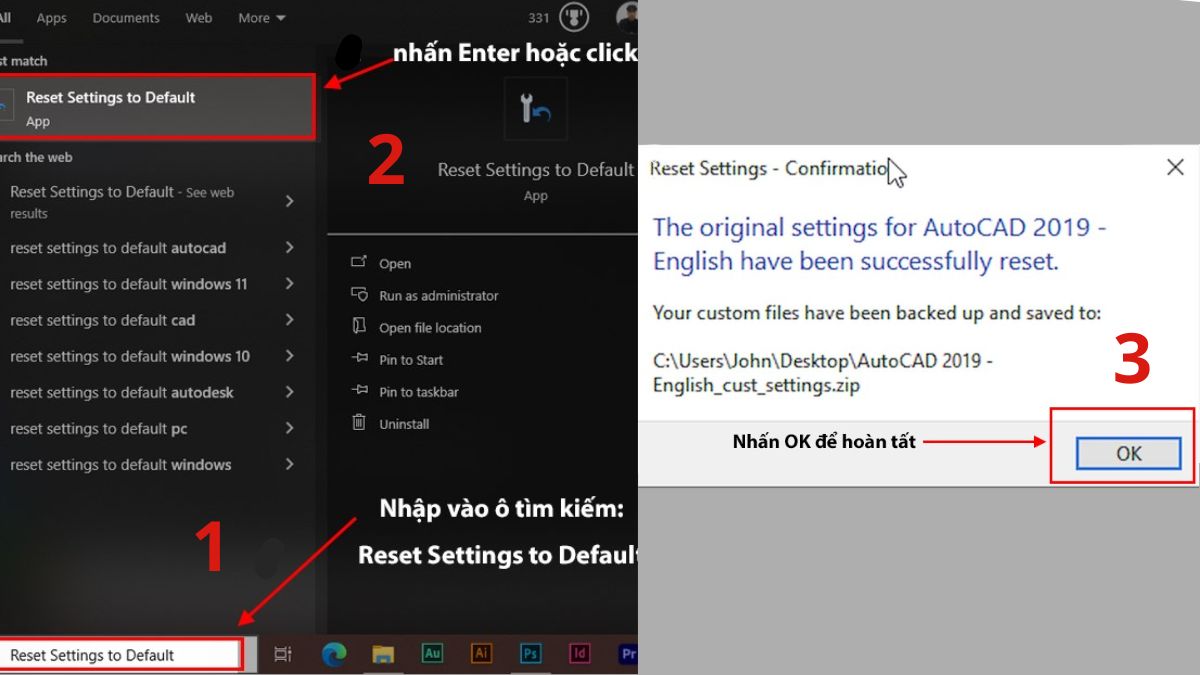Image resolution: width=1200 pixels, height=675 pixels.
Task: Select suggestion 'reset settings to default autodesk'
Action: (x=121, y=392)
